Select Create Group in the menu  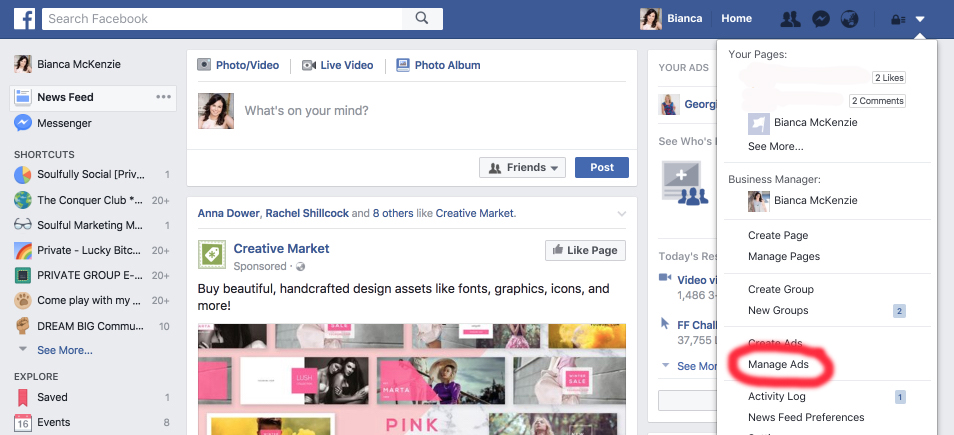[x=781, y=290]
